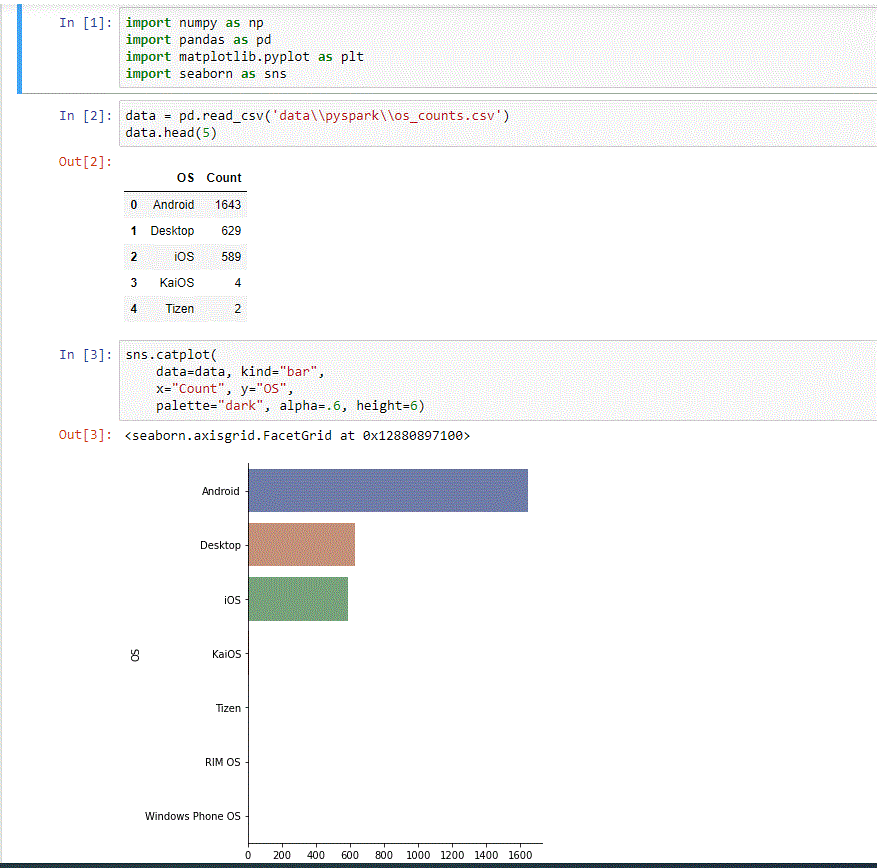Screen dimensions: 877x868
Task: Click the 'import pandas as pd' code line
Action: pyautogui.click(x=198, y=40)
